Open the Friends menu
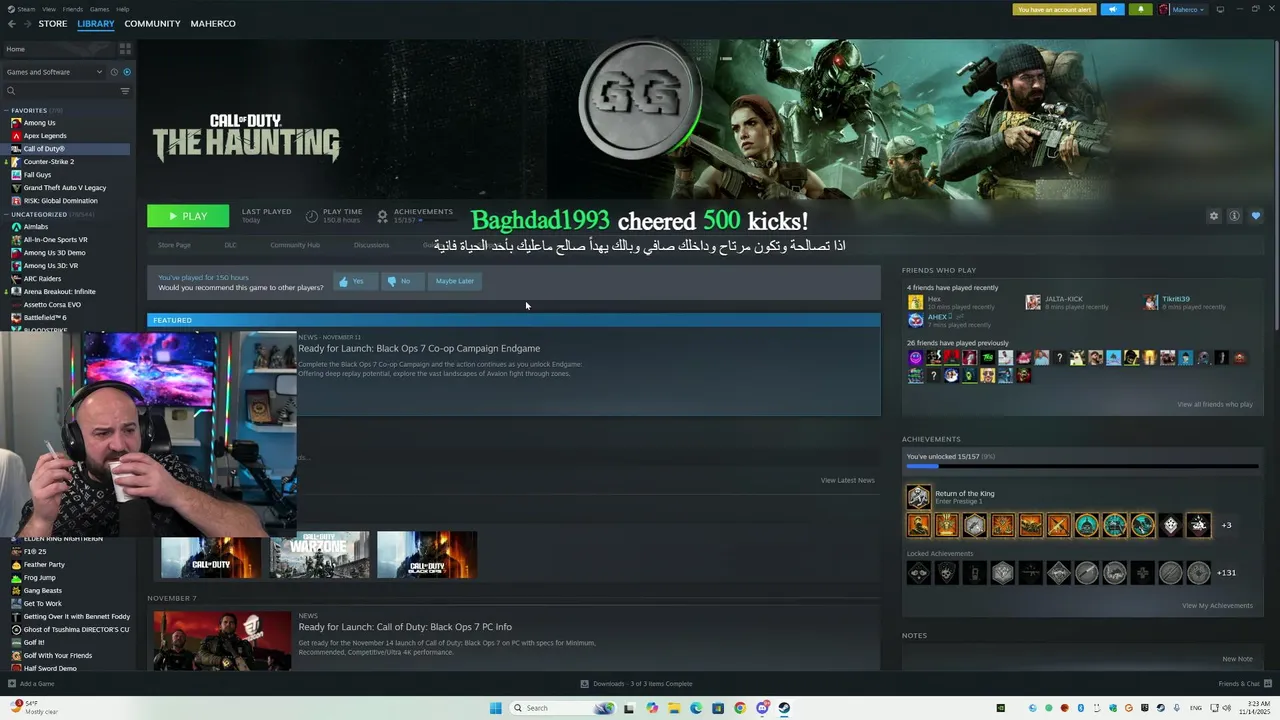 pyautogui.click(x=73, y=9)
